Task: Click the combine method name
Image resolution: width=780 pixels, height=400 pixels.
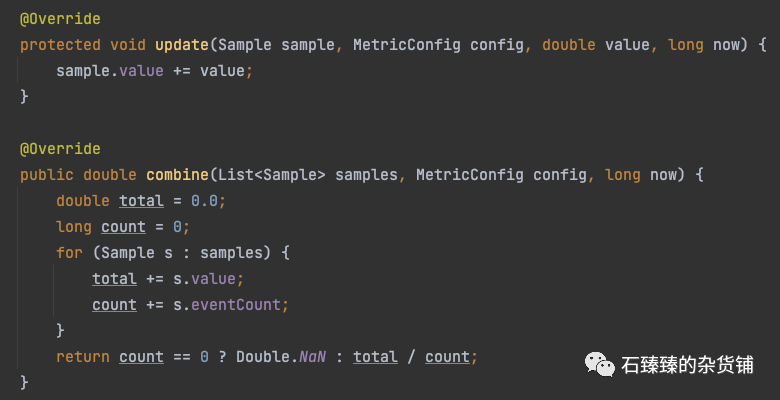Action: tap(177, 175)
